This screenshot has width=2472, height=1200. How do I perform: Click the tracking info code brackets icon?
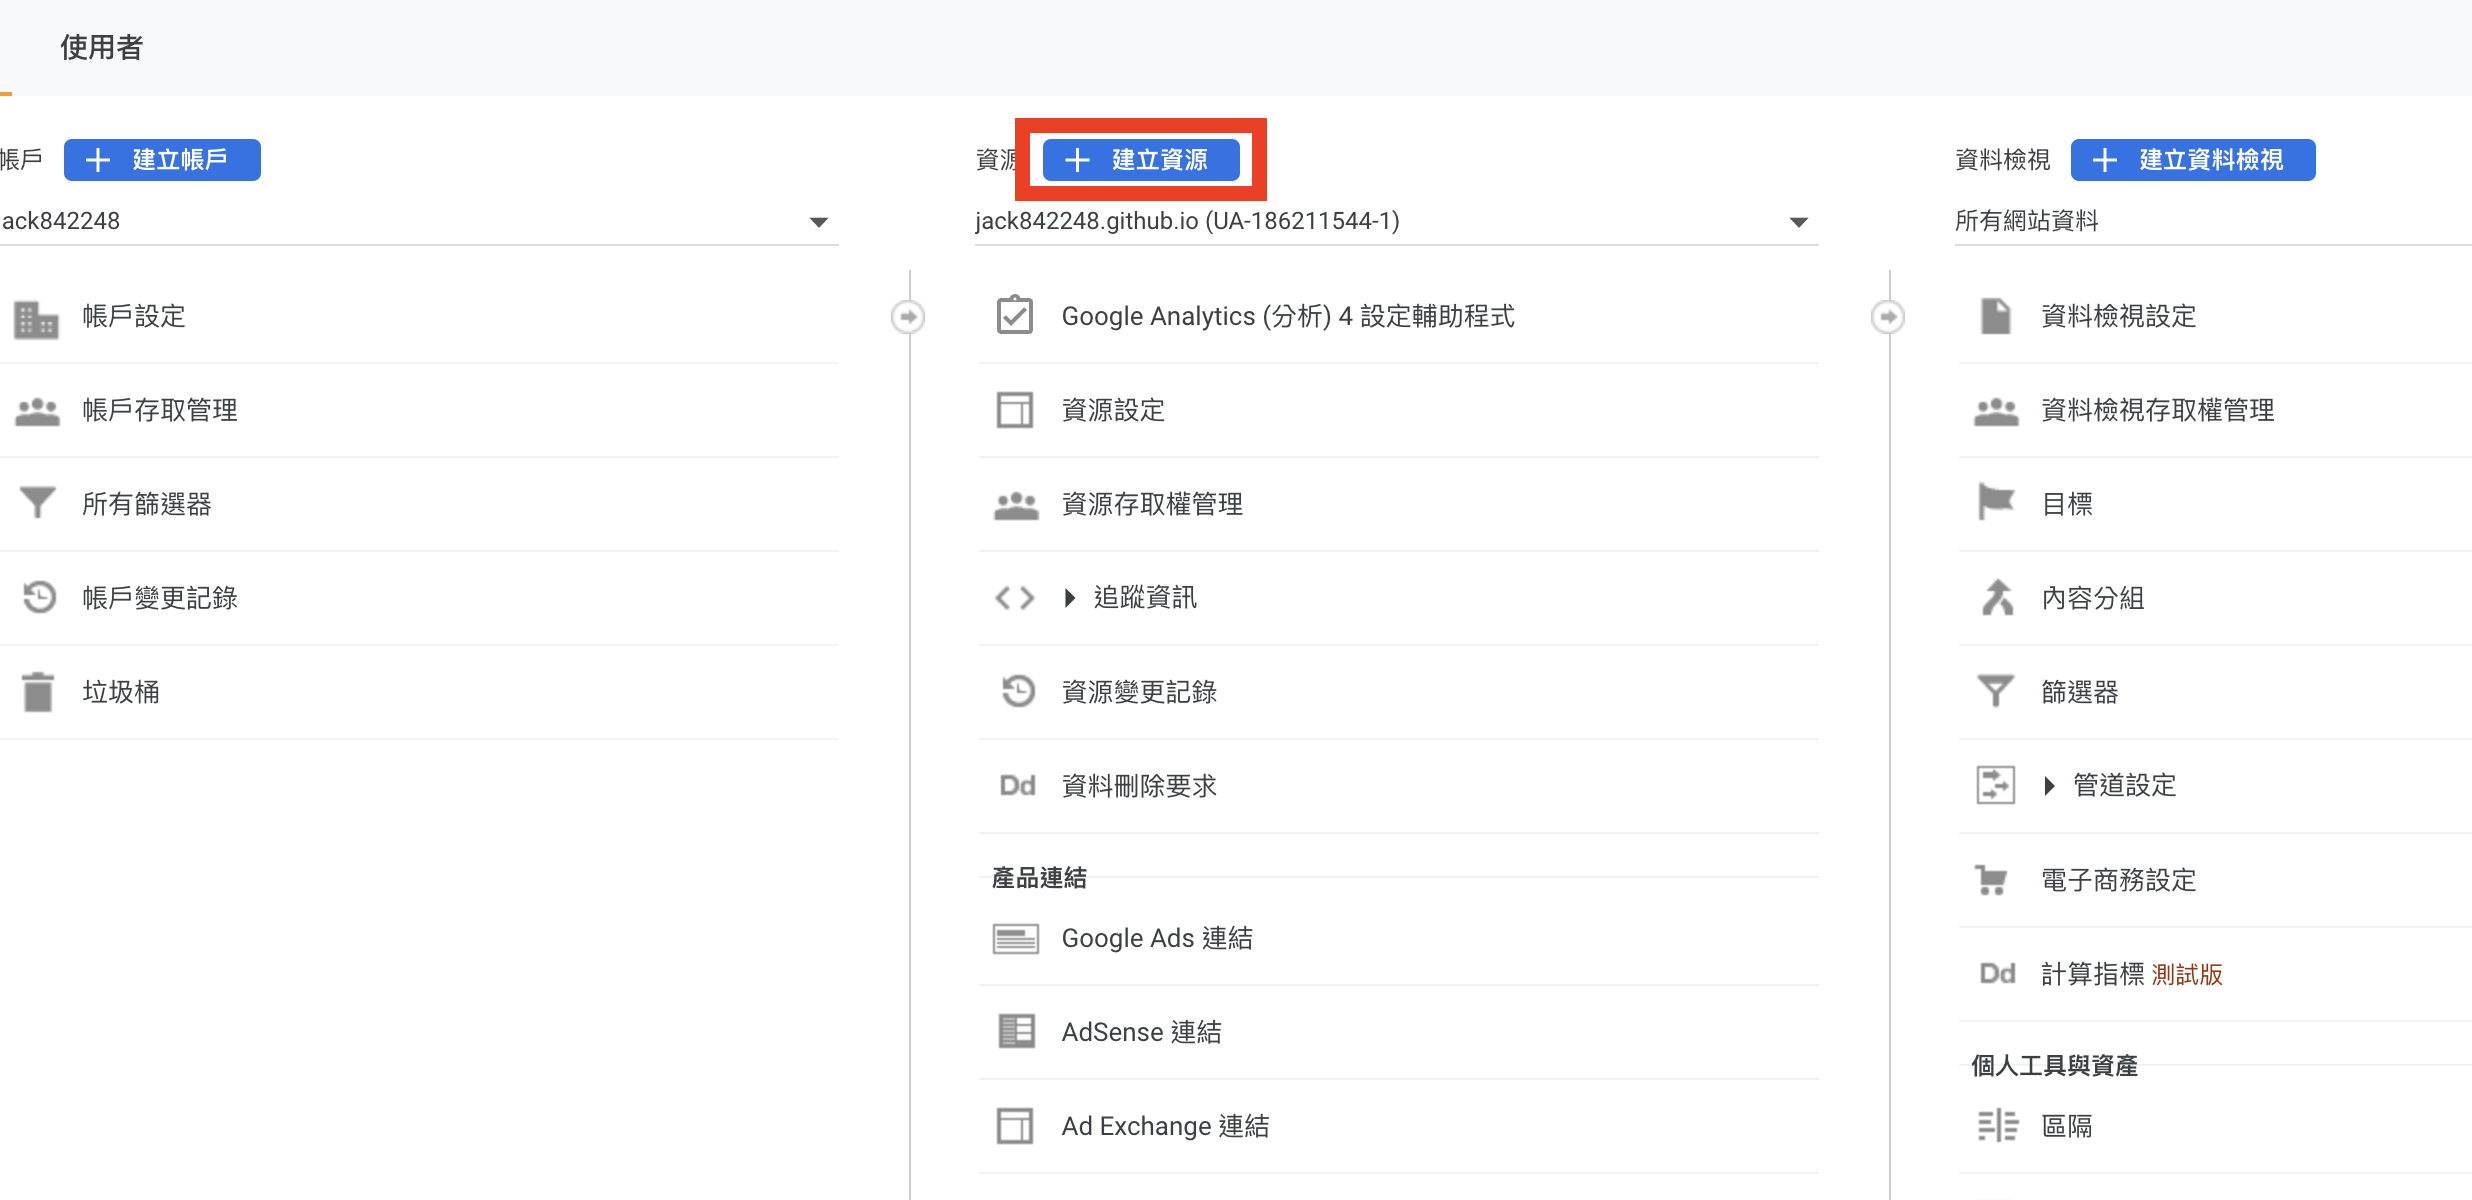pyautogui.click(x=1015, y=598)
